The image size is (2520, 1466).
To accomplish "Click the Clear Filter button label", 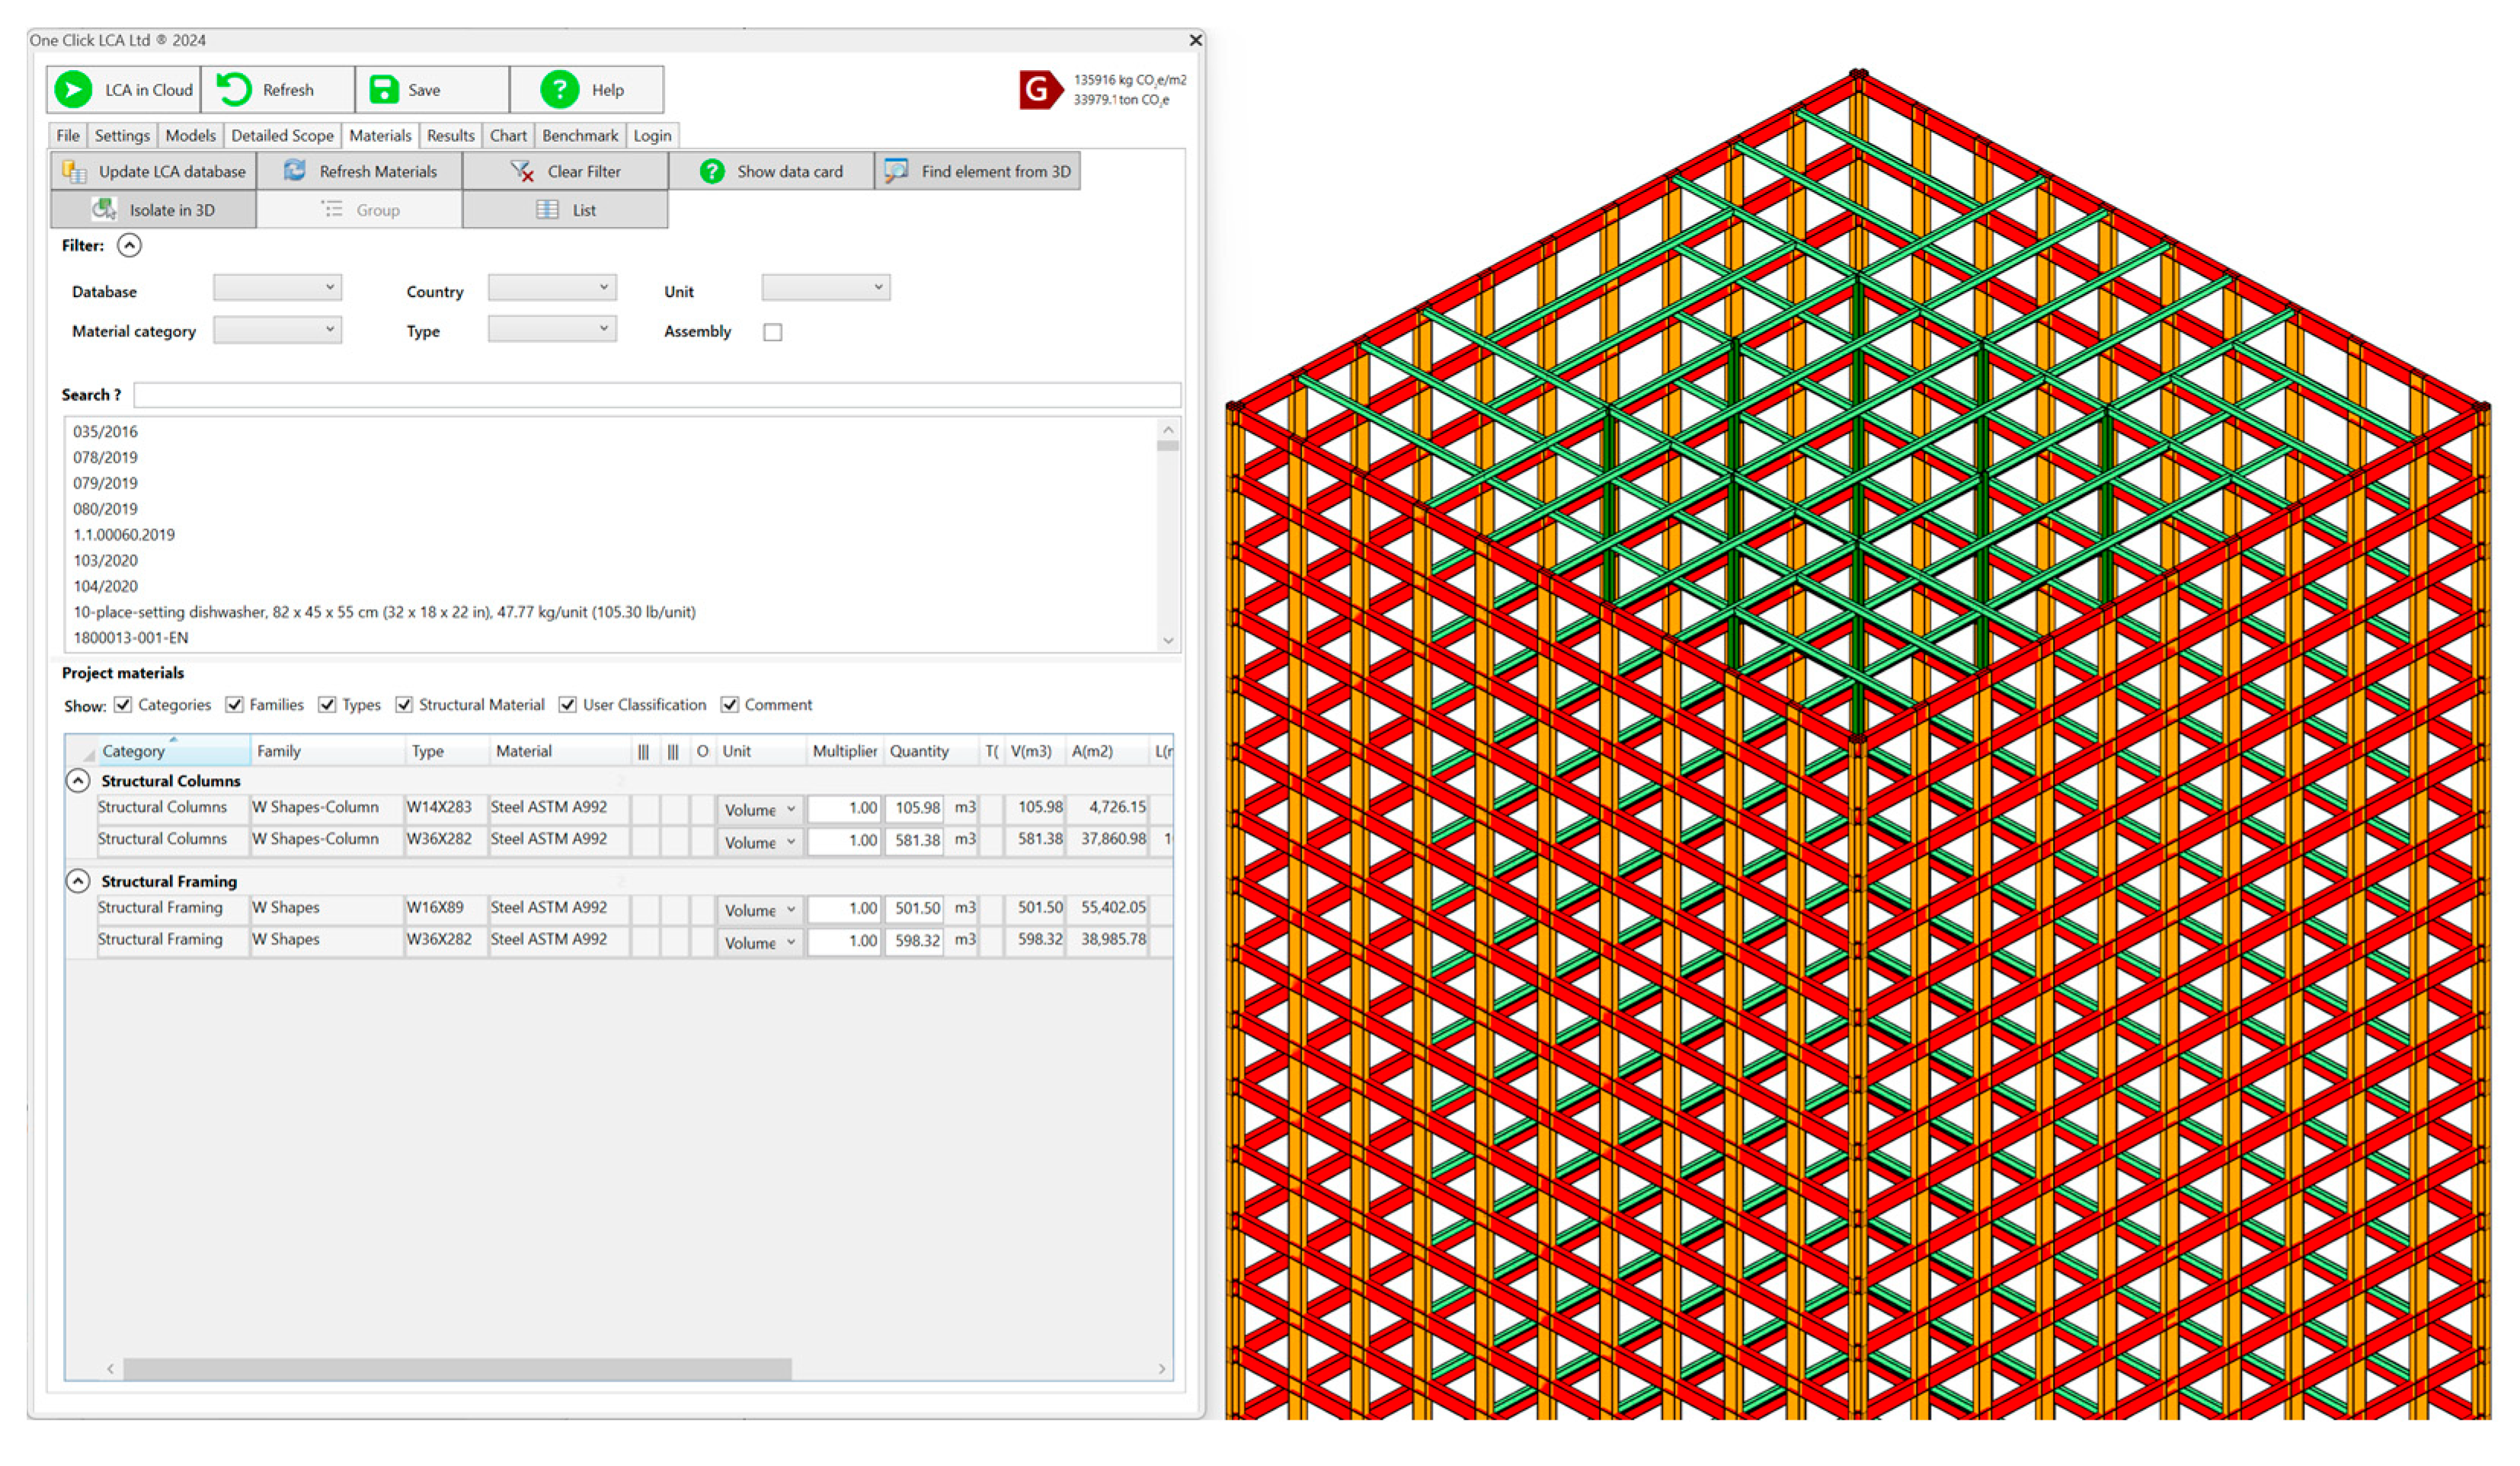I will click(584, 172).
